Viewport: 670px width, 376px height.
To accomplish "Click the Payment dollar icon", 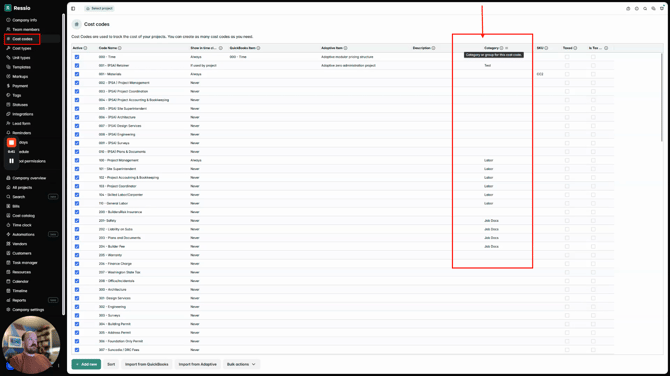I will [8, 86].
